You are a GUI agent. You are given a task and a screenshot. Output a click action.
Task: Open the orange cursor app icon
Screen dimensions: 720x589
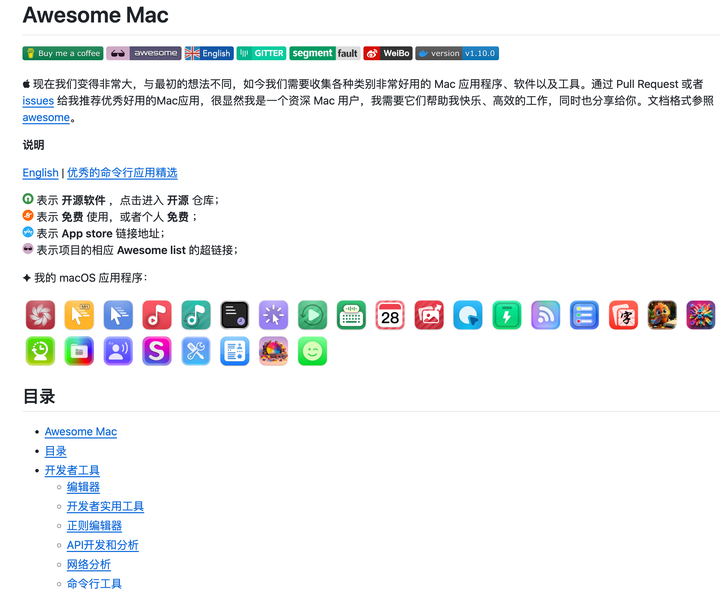tap(79, 315)
